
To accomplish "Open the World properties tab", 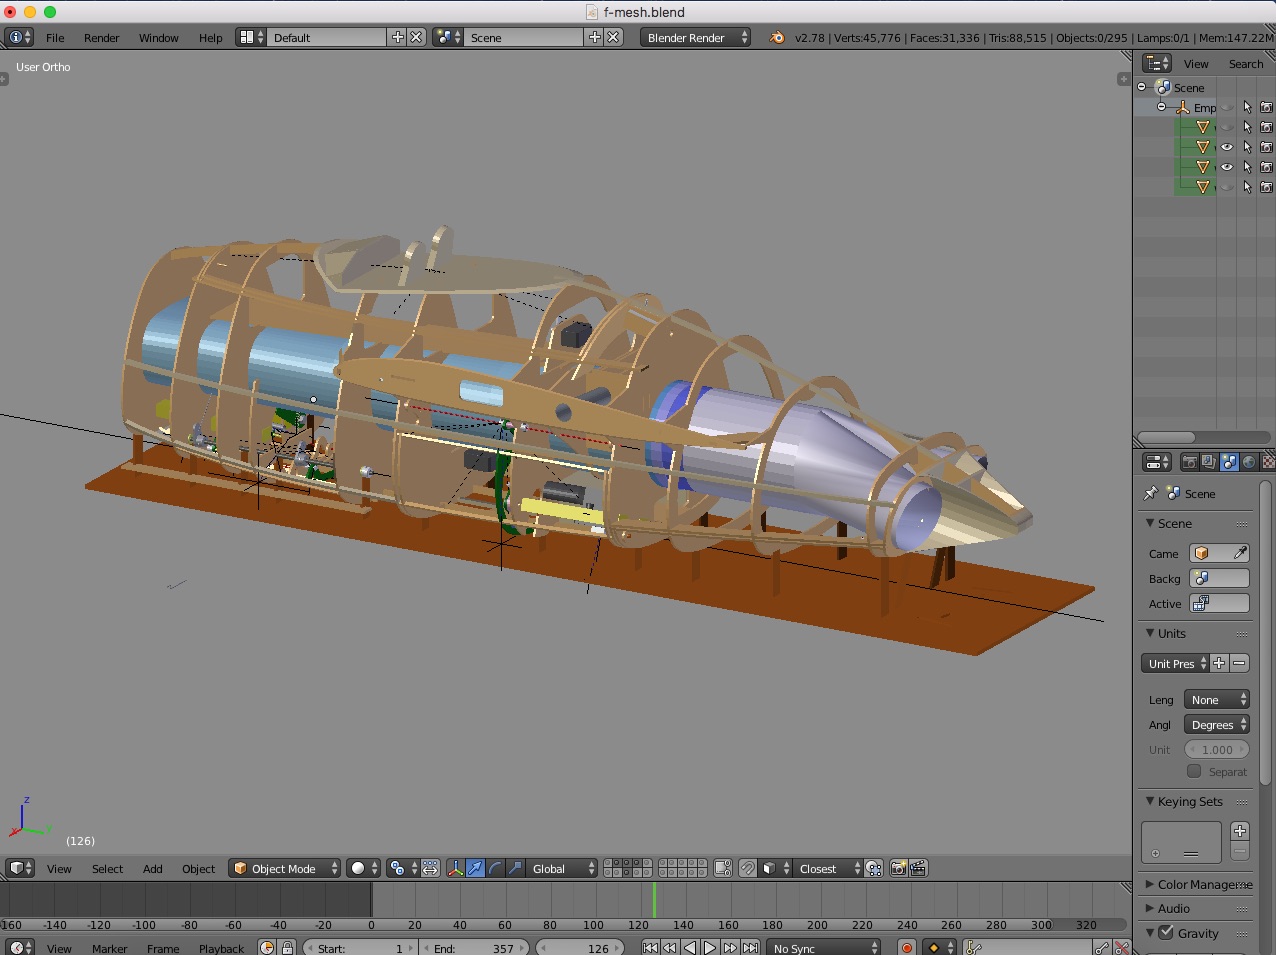I will [1249, 462].
